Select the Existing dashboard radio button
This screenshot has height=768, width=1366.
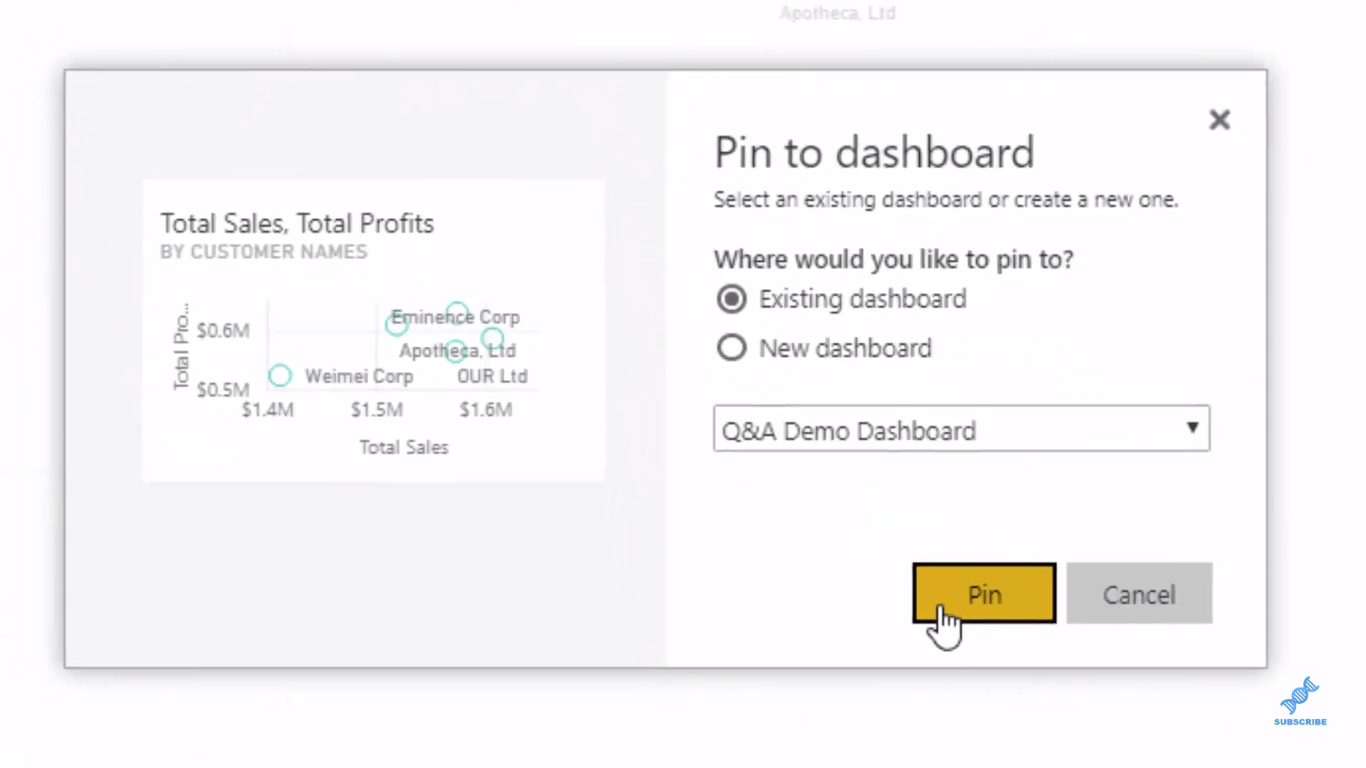(x=732, y=299)
